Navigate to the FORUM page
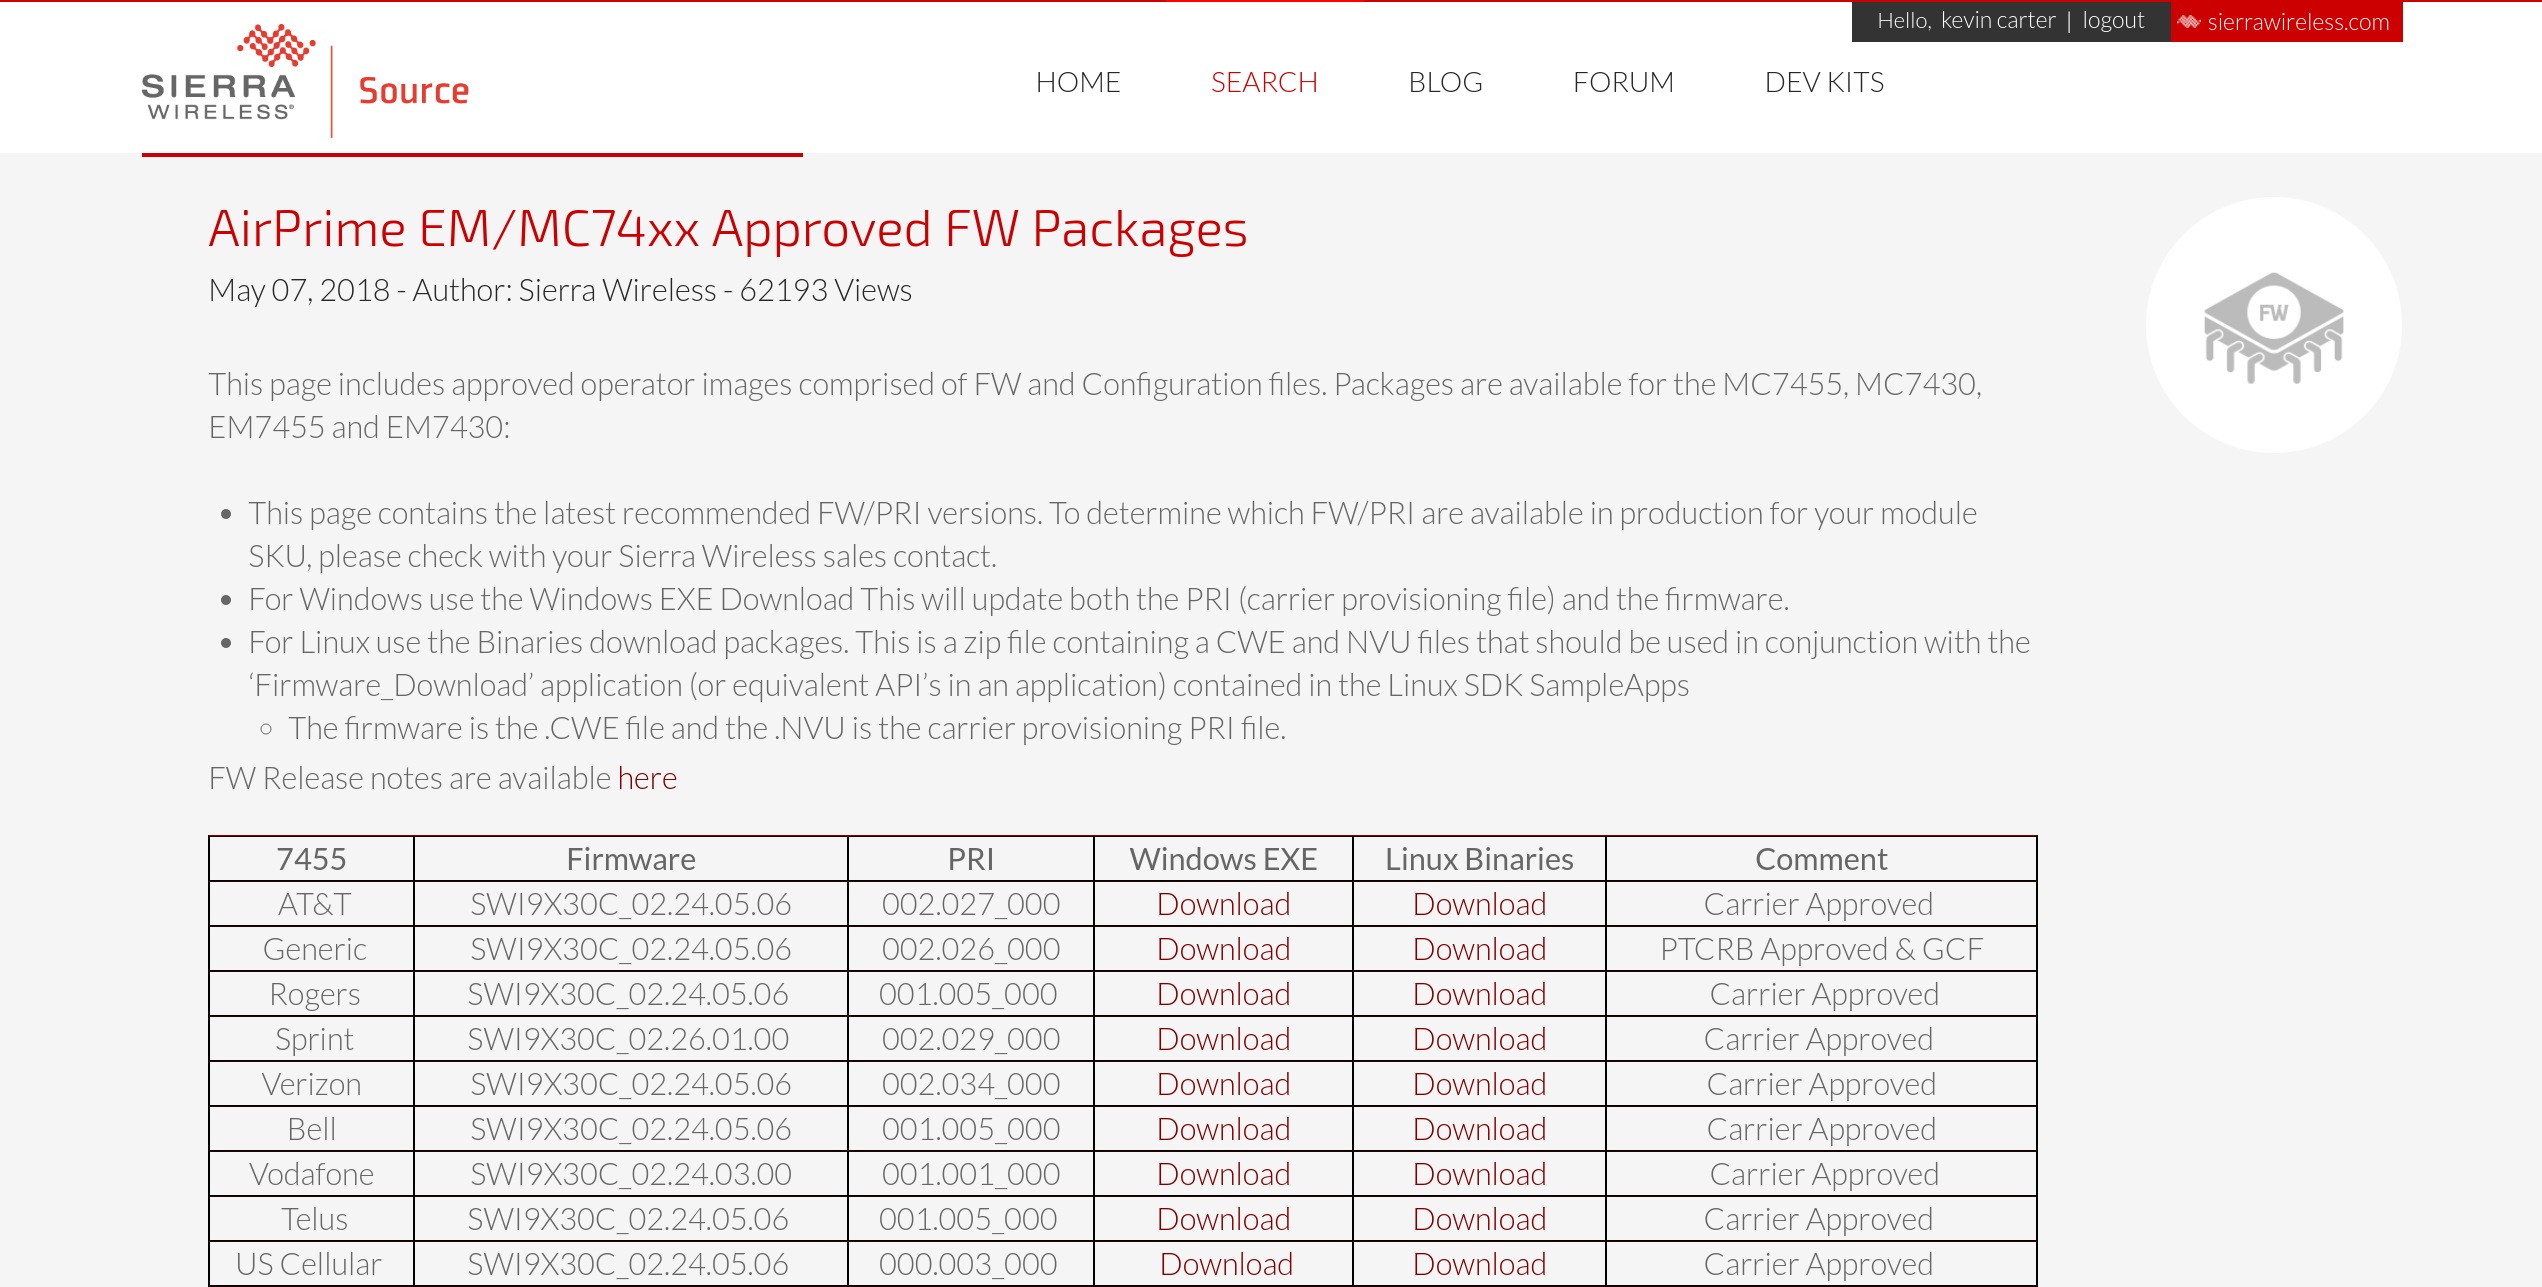2542x1287 pixels. [1622, 82]
